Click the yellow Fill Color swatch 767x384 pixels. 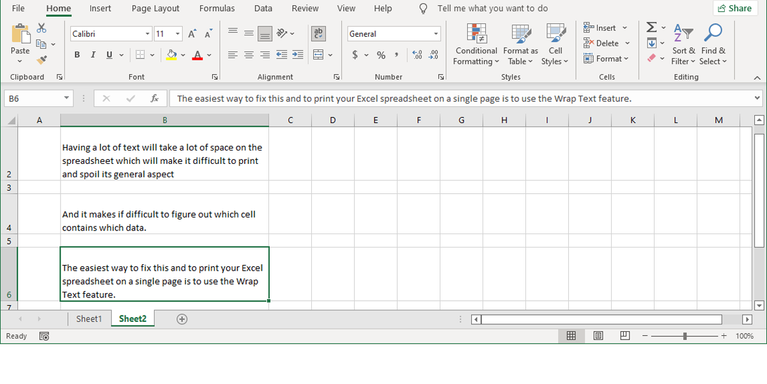tap(171, 55)
